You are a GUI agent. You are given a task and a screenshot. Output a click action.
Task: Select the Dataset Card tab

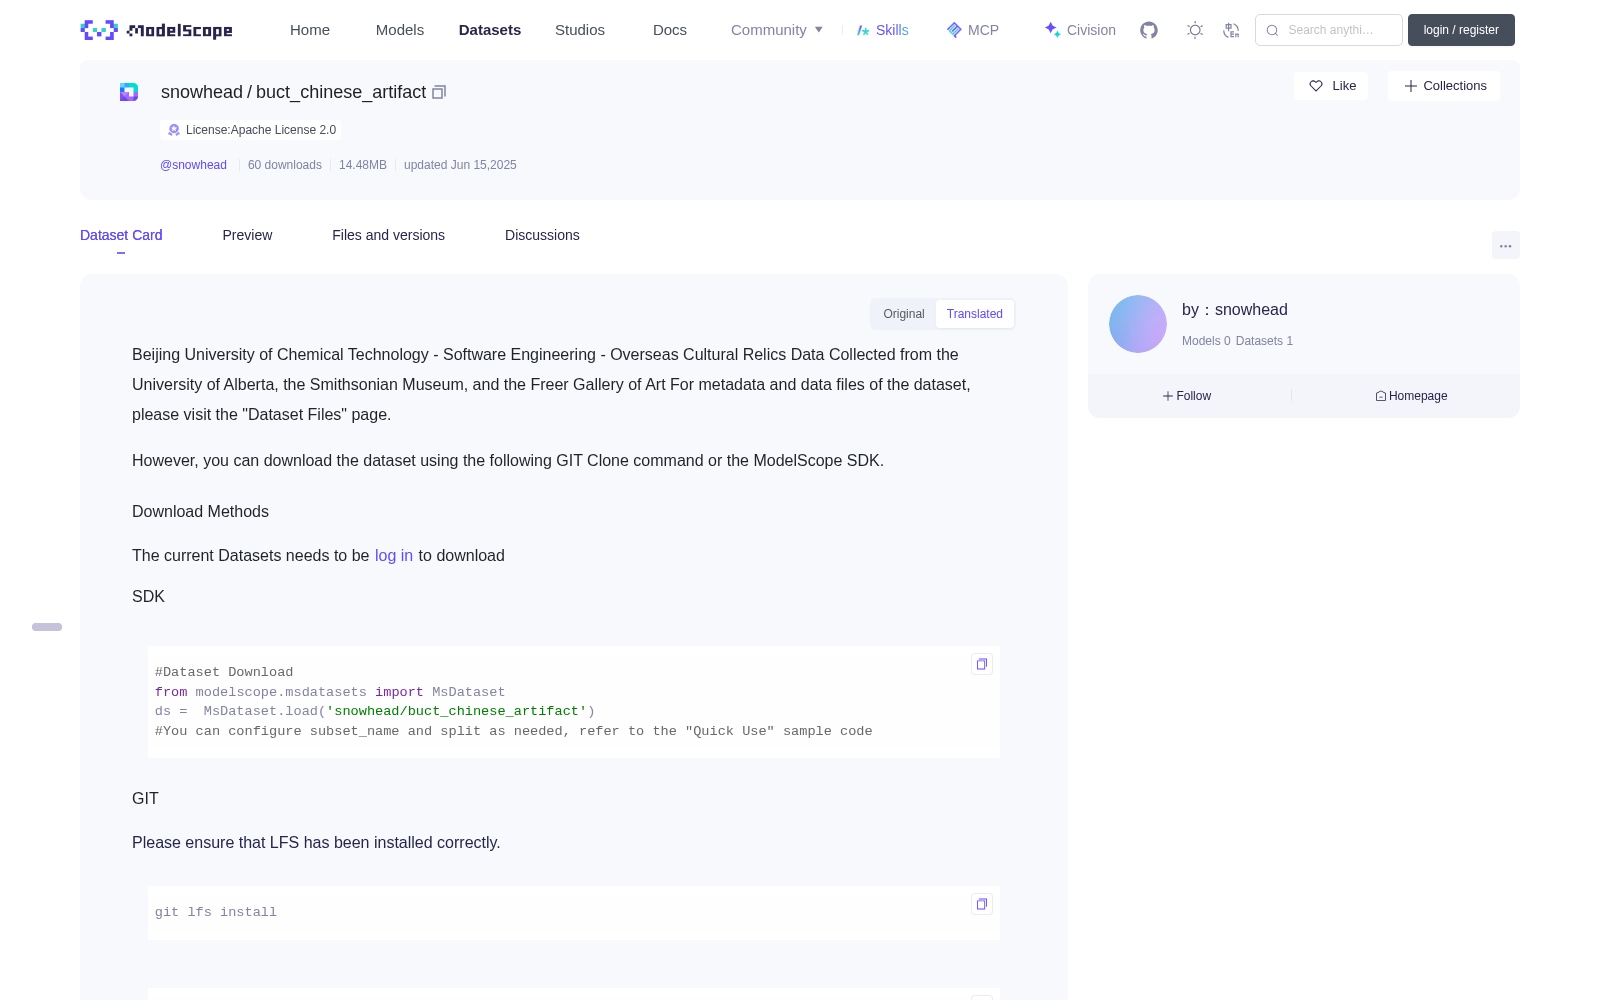121,235
